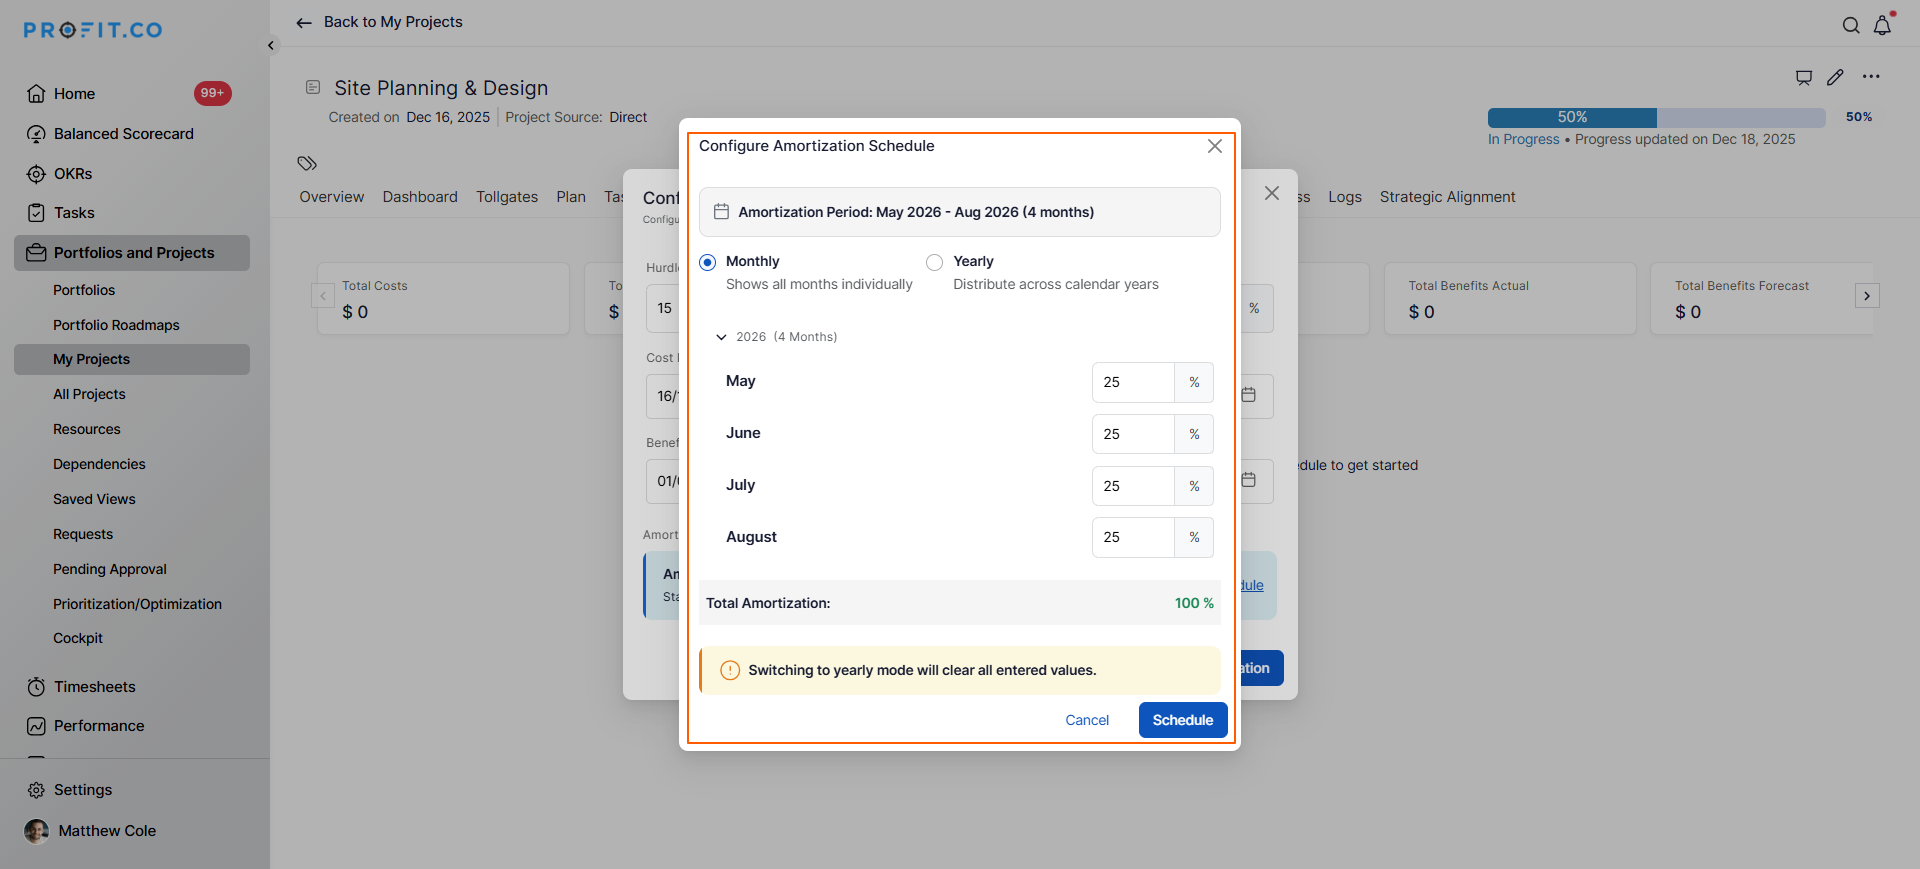Cancel the amortization schedule dialog

1086,720
